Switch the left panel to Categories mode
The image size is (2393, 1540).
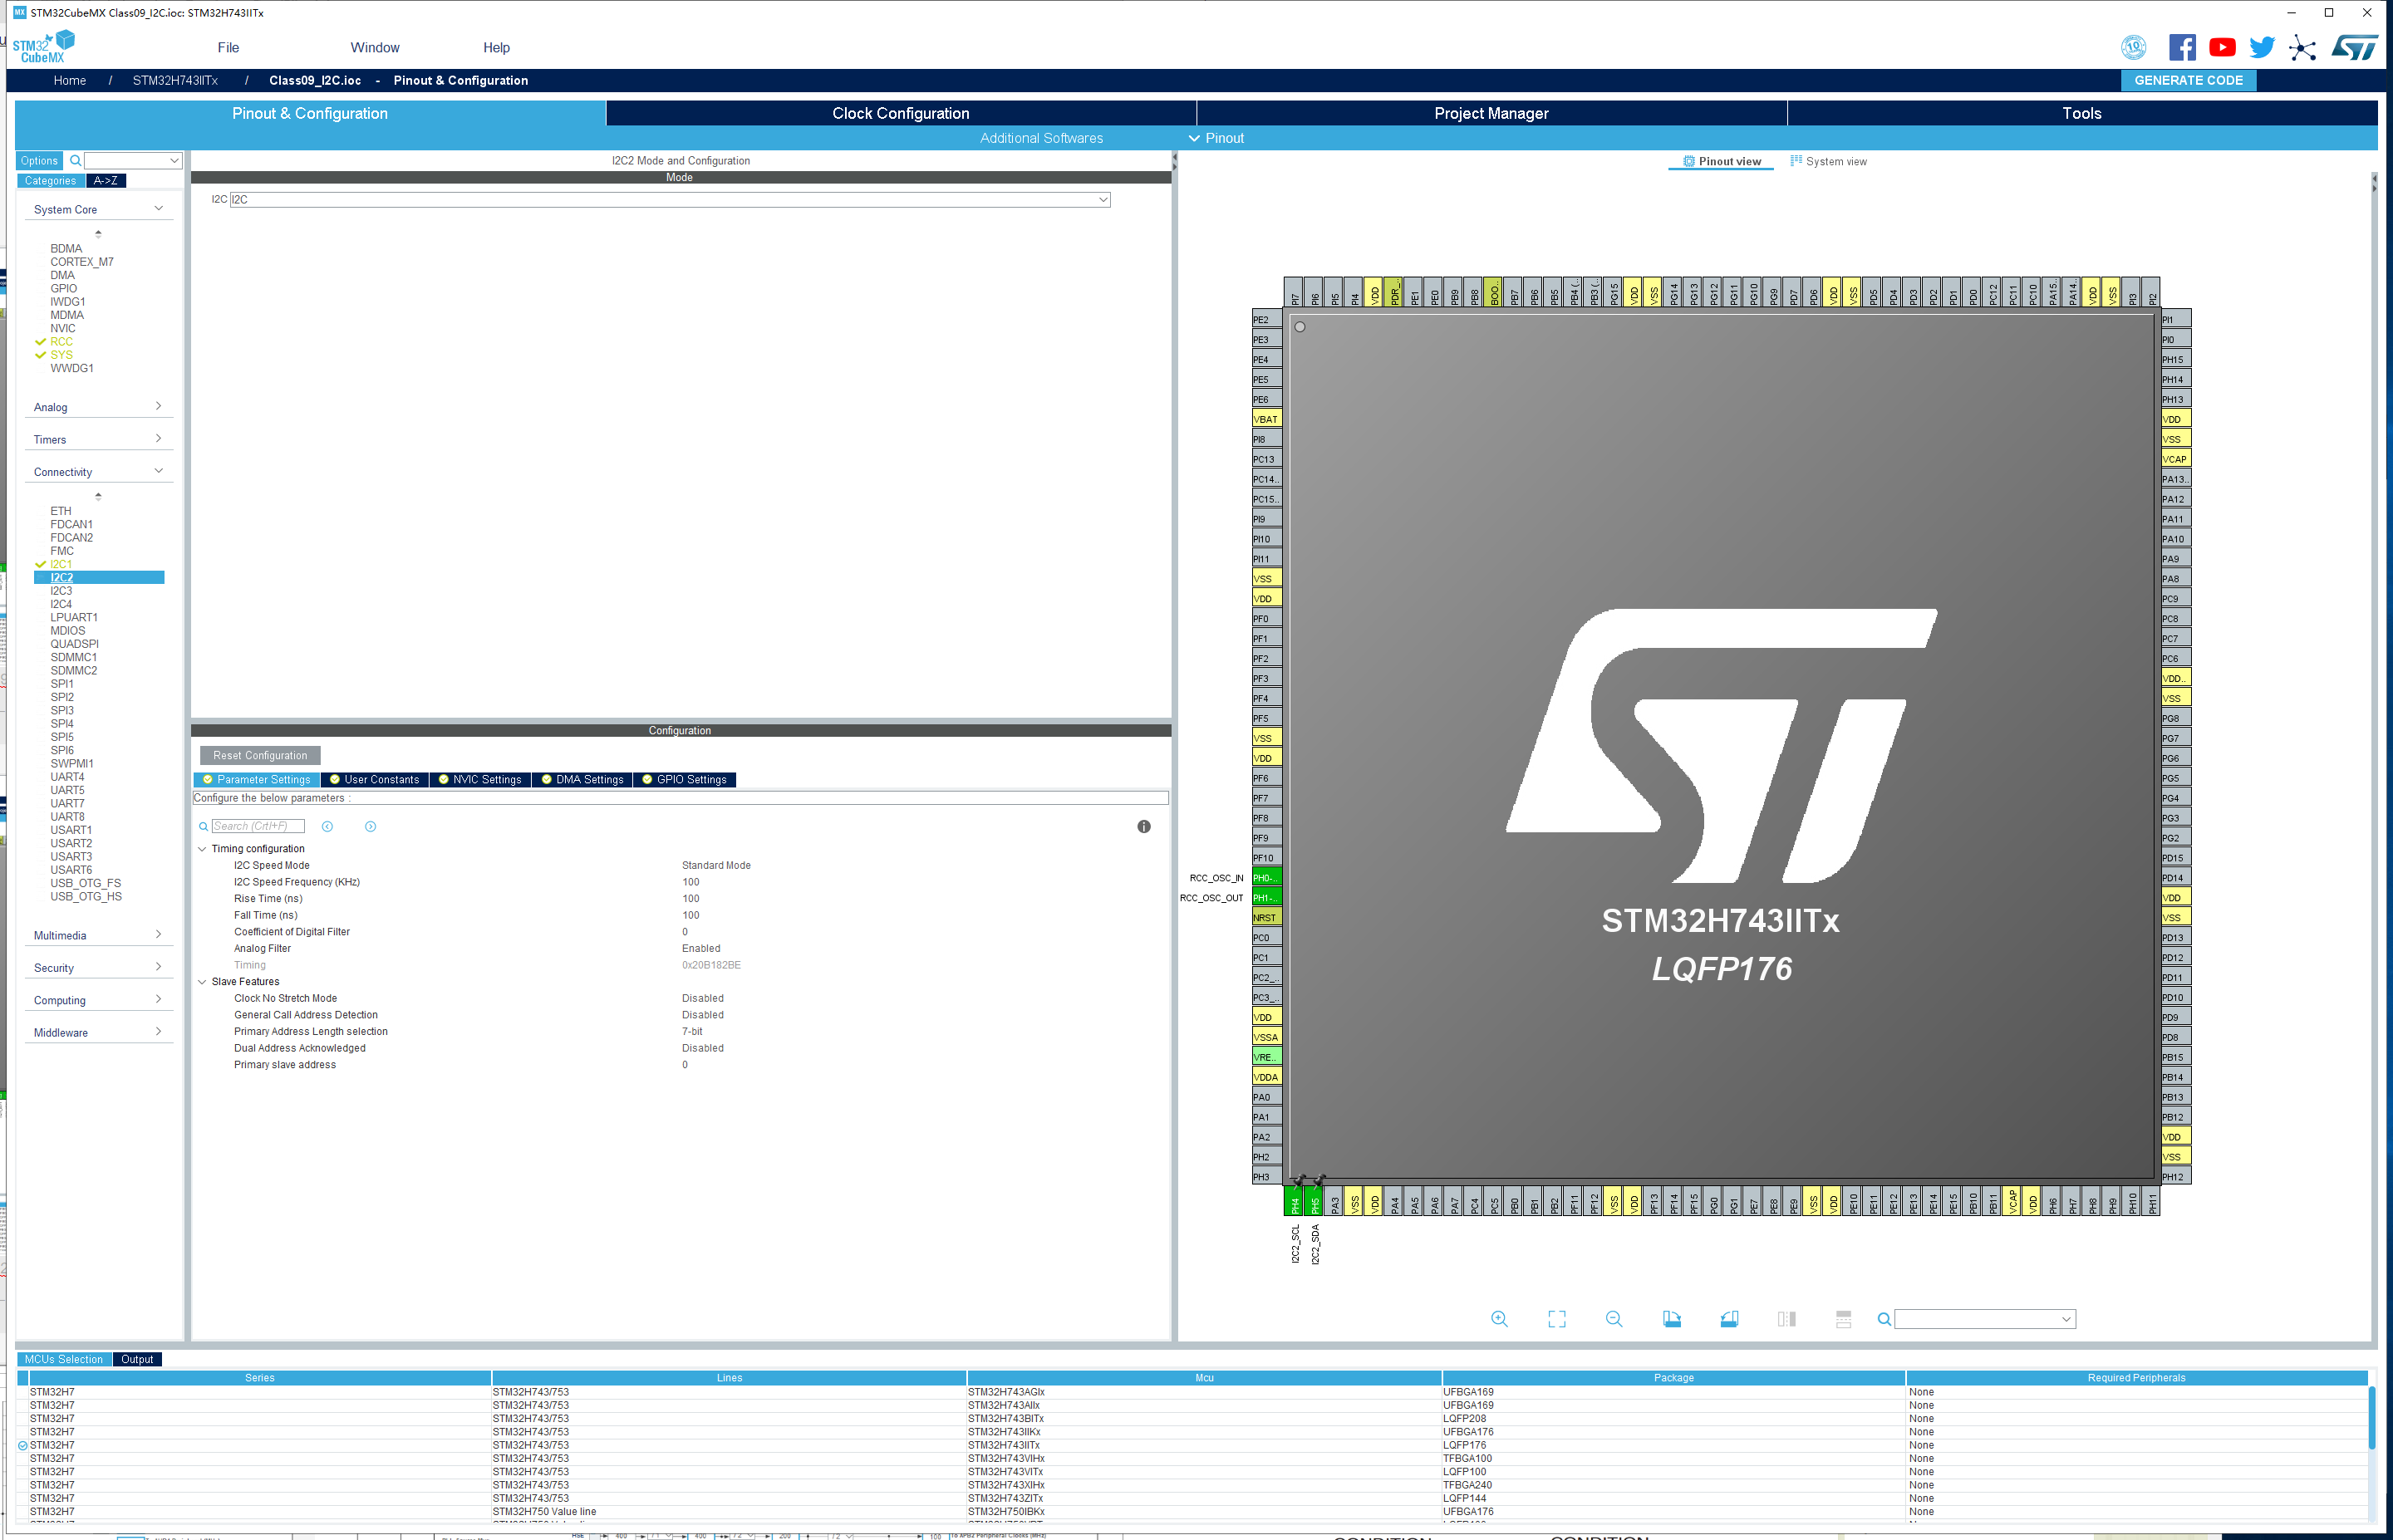[50, 181]
